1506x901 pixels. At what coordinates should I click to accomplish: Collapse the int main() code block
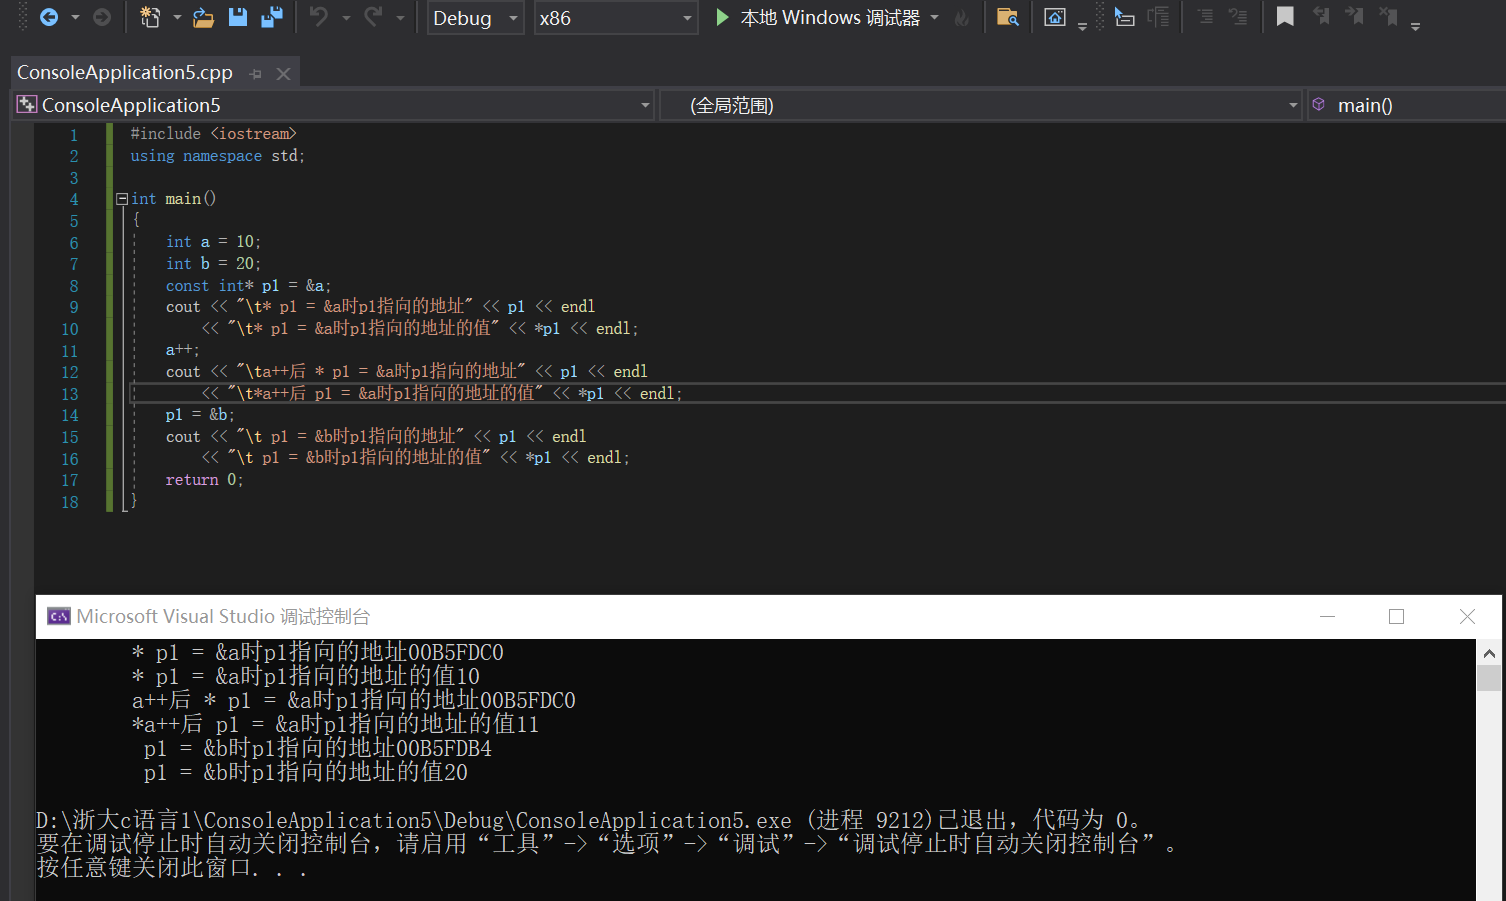(x=122, y=199)
